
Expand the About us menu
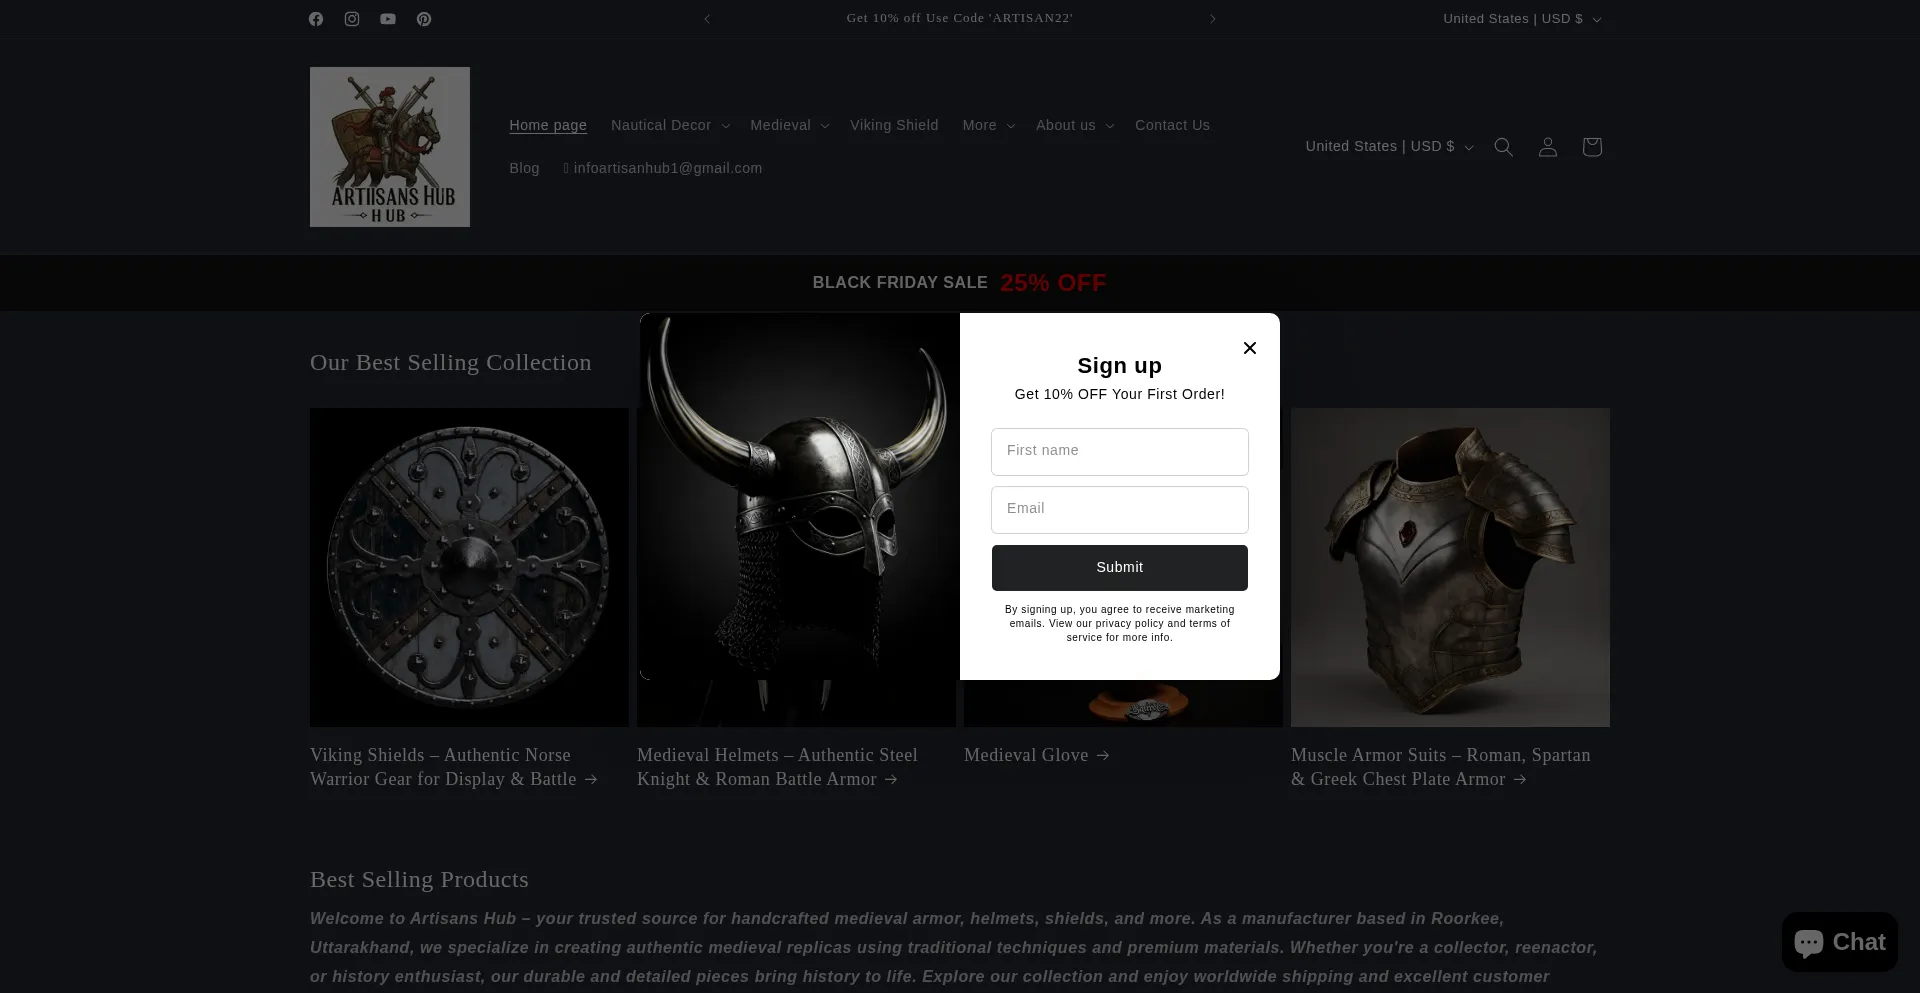[1074, 125]
